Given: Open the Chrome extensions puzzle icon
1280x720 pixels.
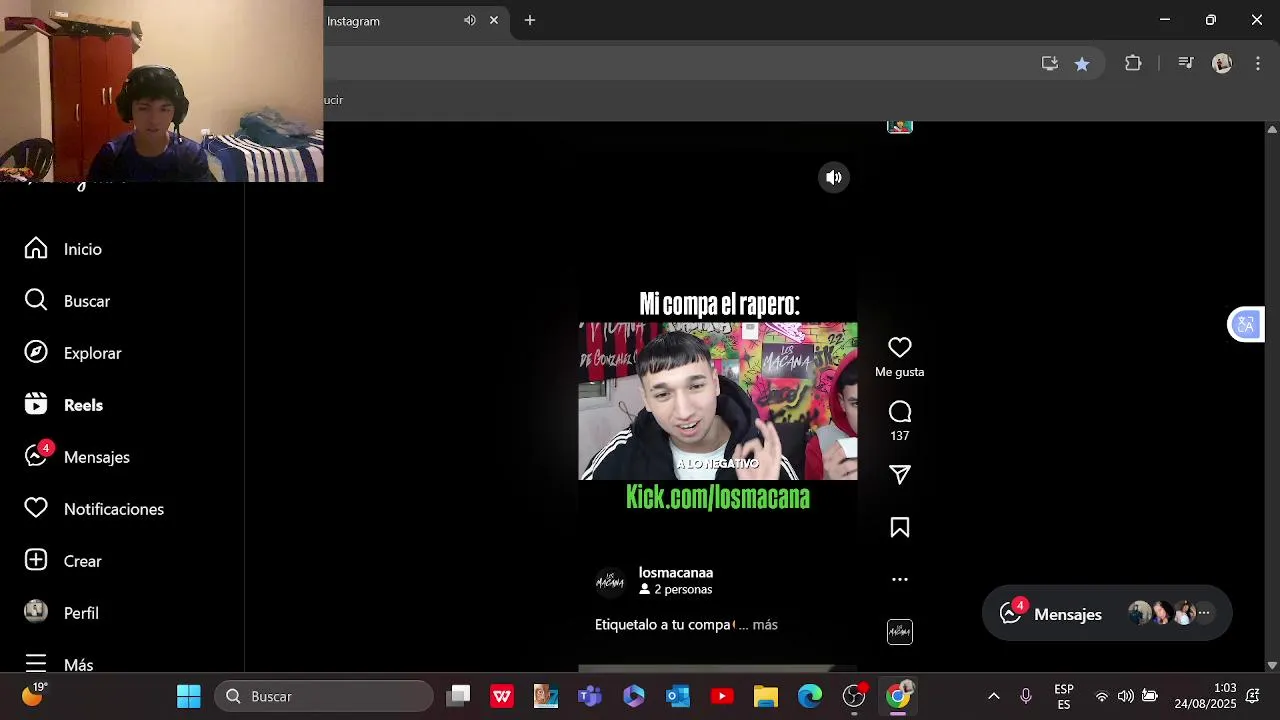Looking at the screenshot, I should (x=1133, y=63).
